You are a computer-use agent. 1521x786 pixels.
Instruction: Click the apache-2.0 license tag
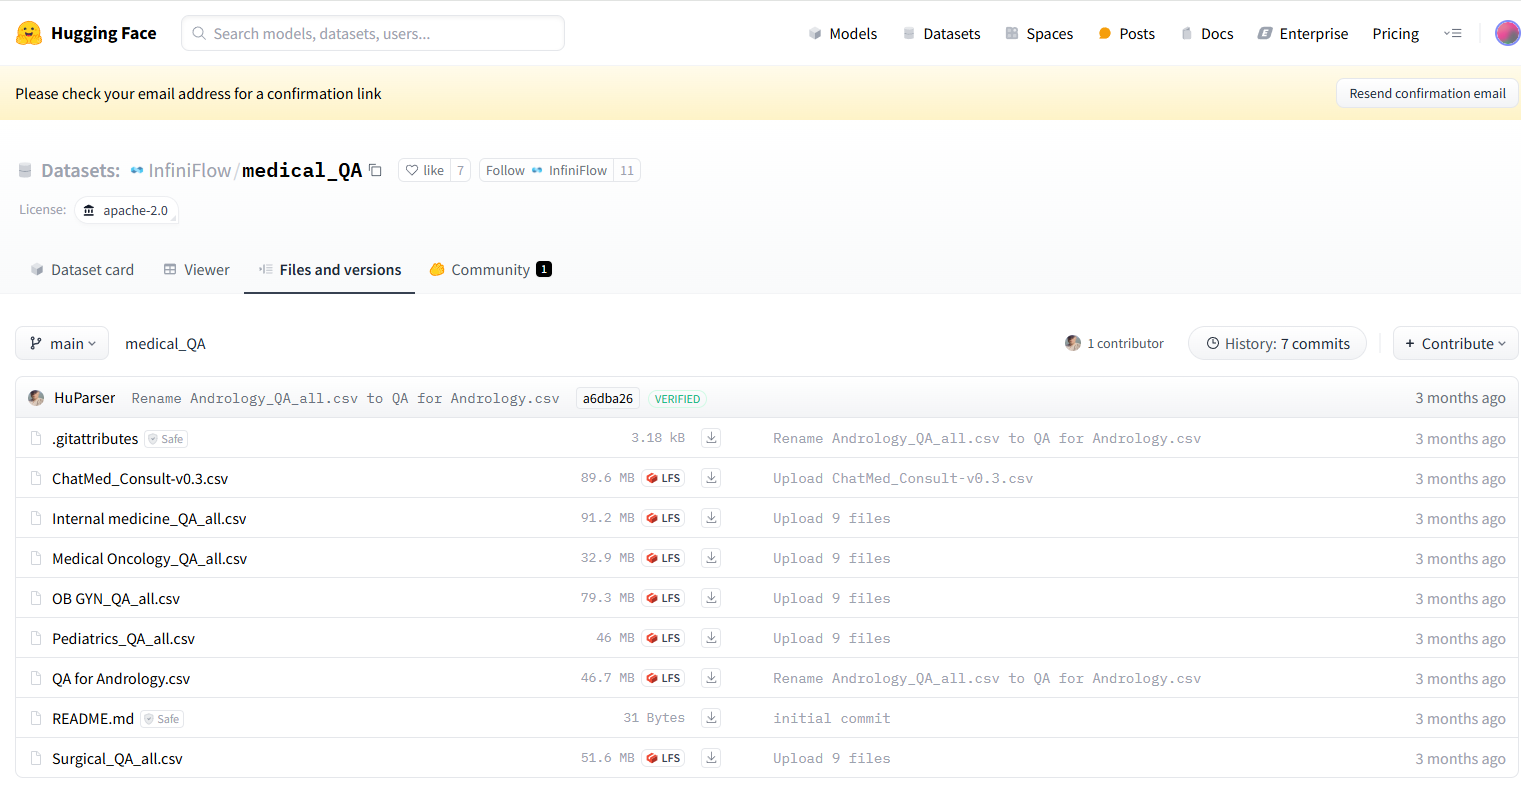126,210
